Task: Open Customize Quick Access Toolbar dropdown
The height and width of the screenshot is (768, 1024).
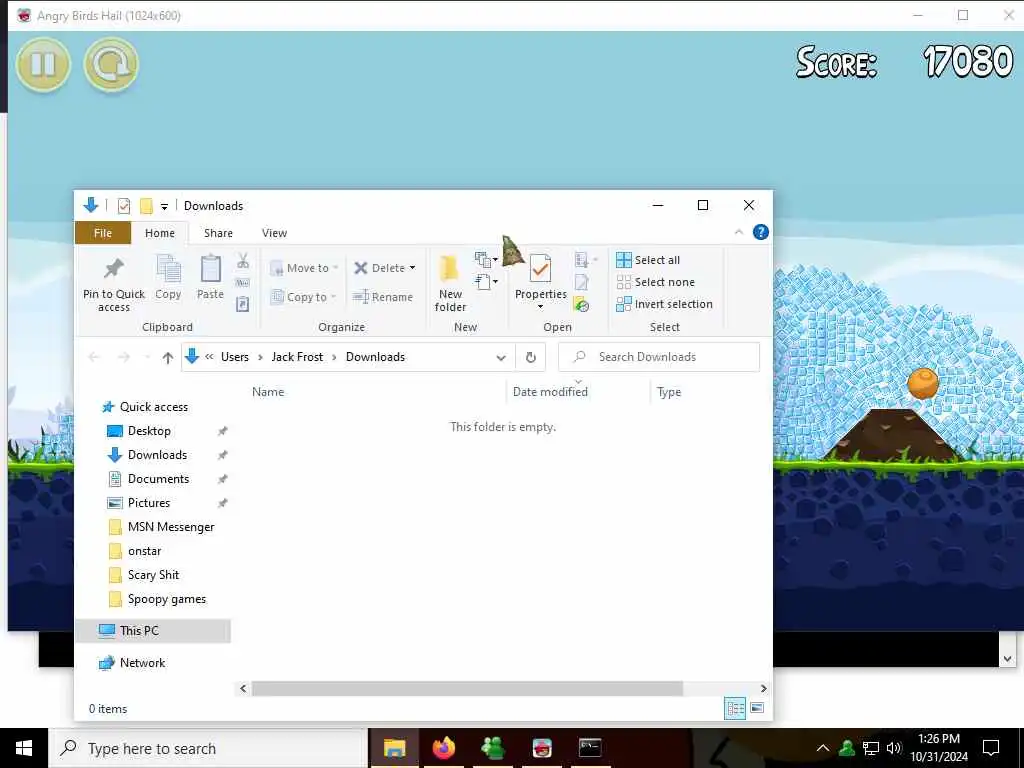Action: (x=165, y=206)
